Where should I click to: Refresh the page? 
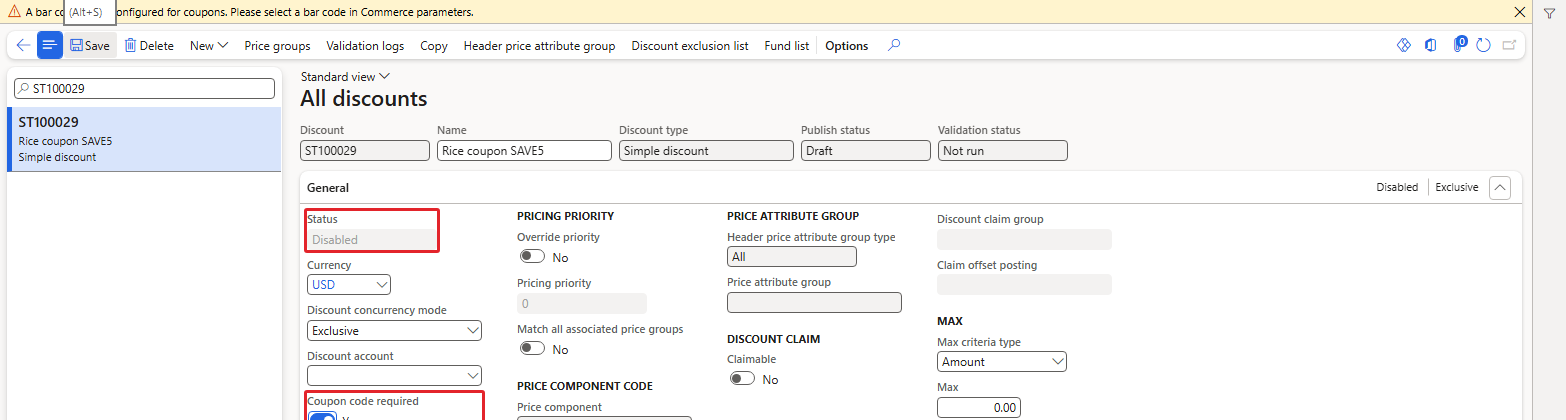pos(1484,45)
